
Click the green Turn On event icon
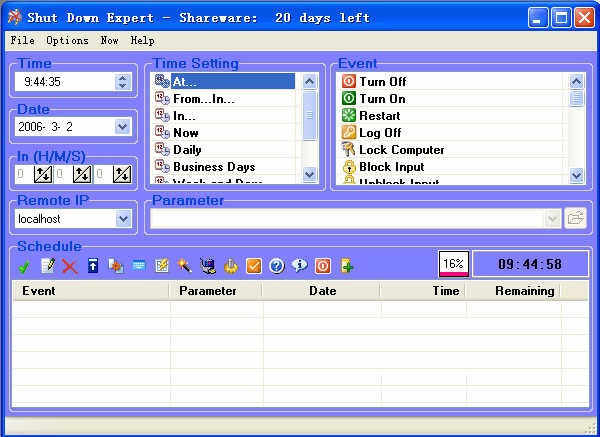coord(349,99)
